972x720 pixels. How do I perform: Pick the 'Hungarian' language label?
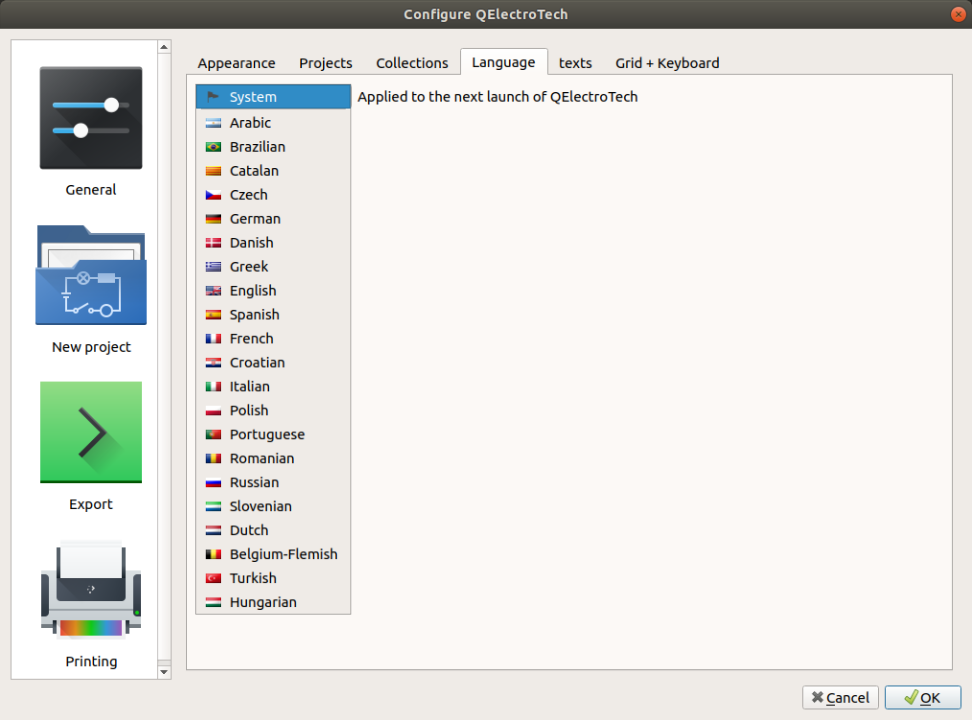(x=263, y=603)
